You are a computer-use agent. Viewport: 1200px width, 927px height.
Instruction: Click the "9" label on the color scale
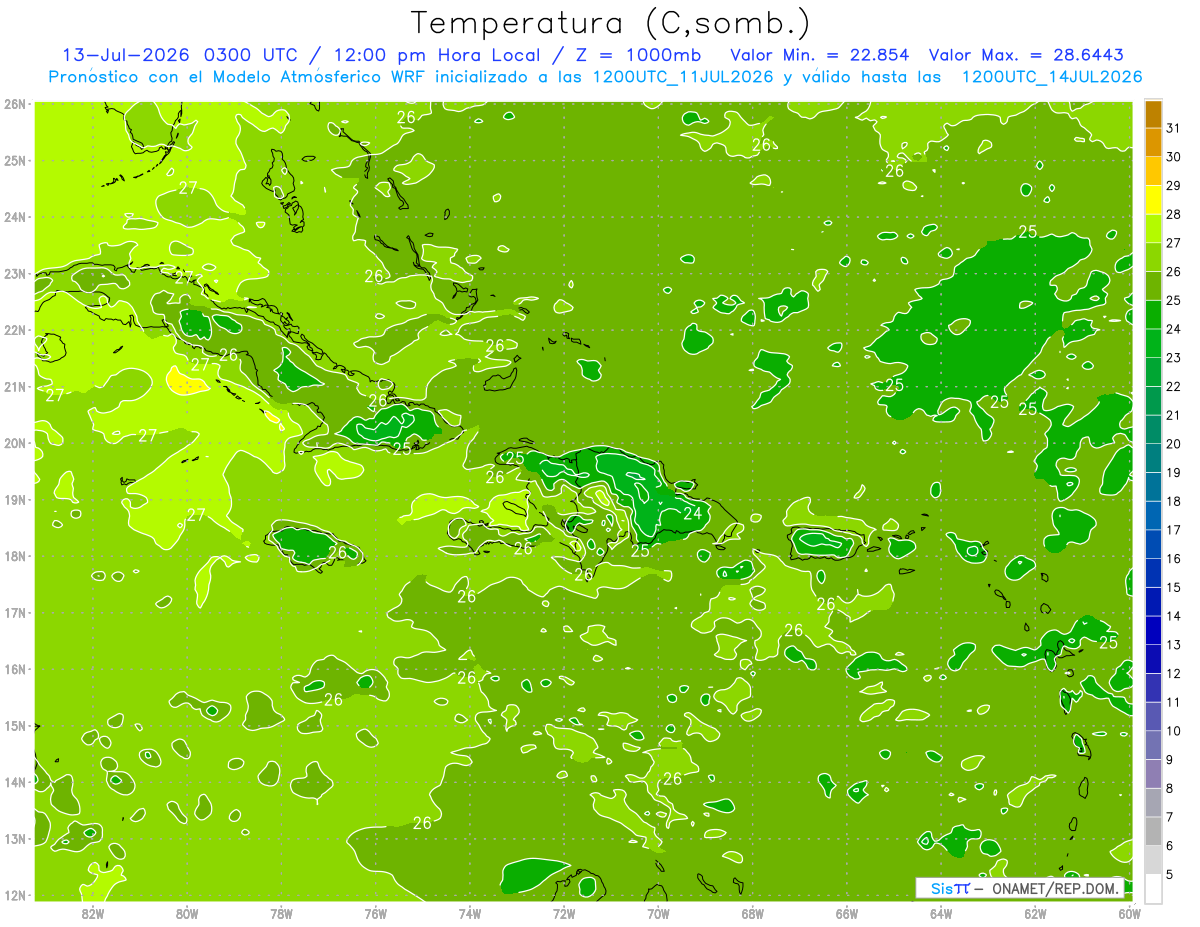(1170, 760)
